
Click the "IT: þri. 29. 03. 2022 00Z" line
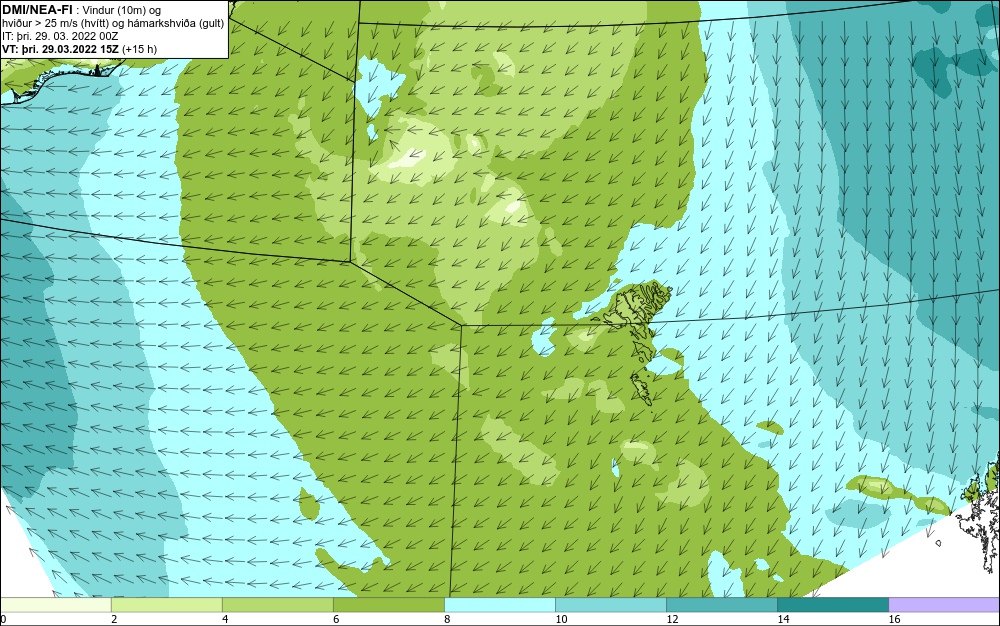tap(60, 36)
